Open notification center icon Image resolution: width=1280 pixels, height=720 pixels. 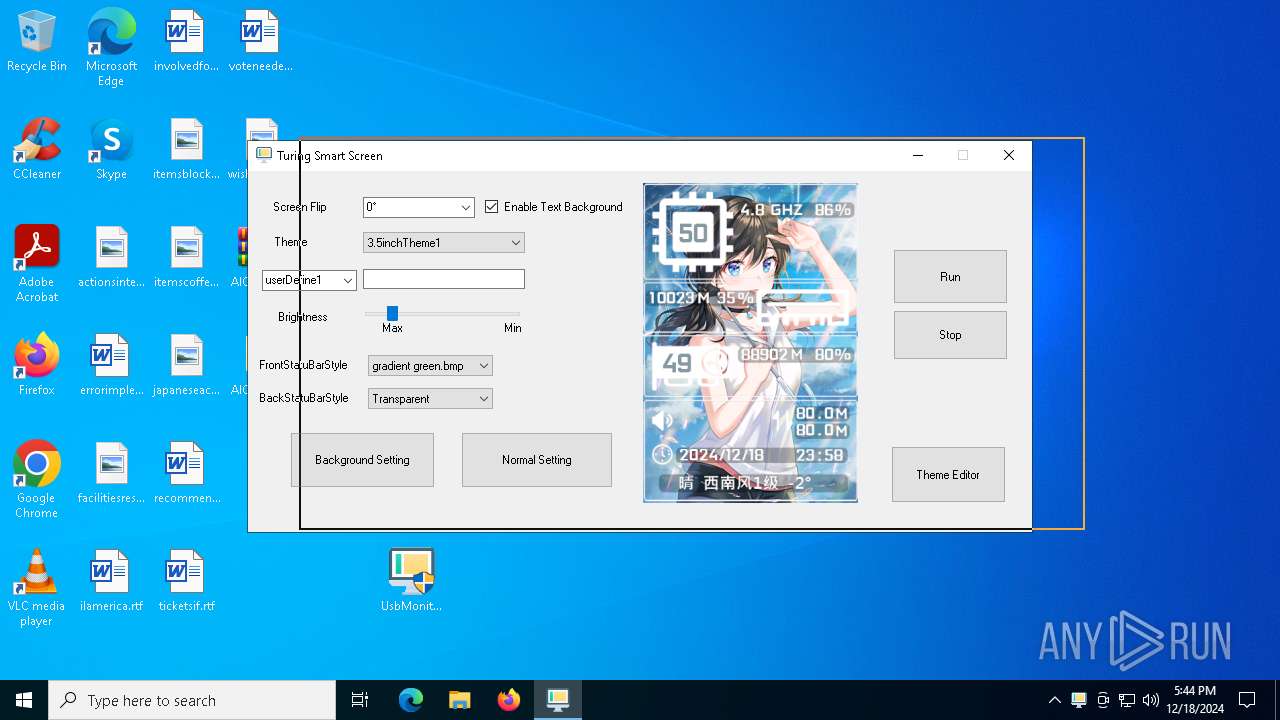[1247, 700]
